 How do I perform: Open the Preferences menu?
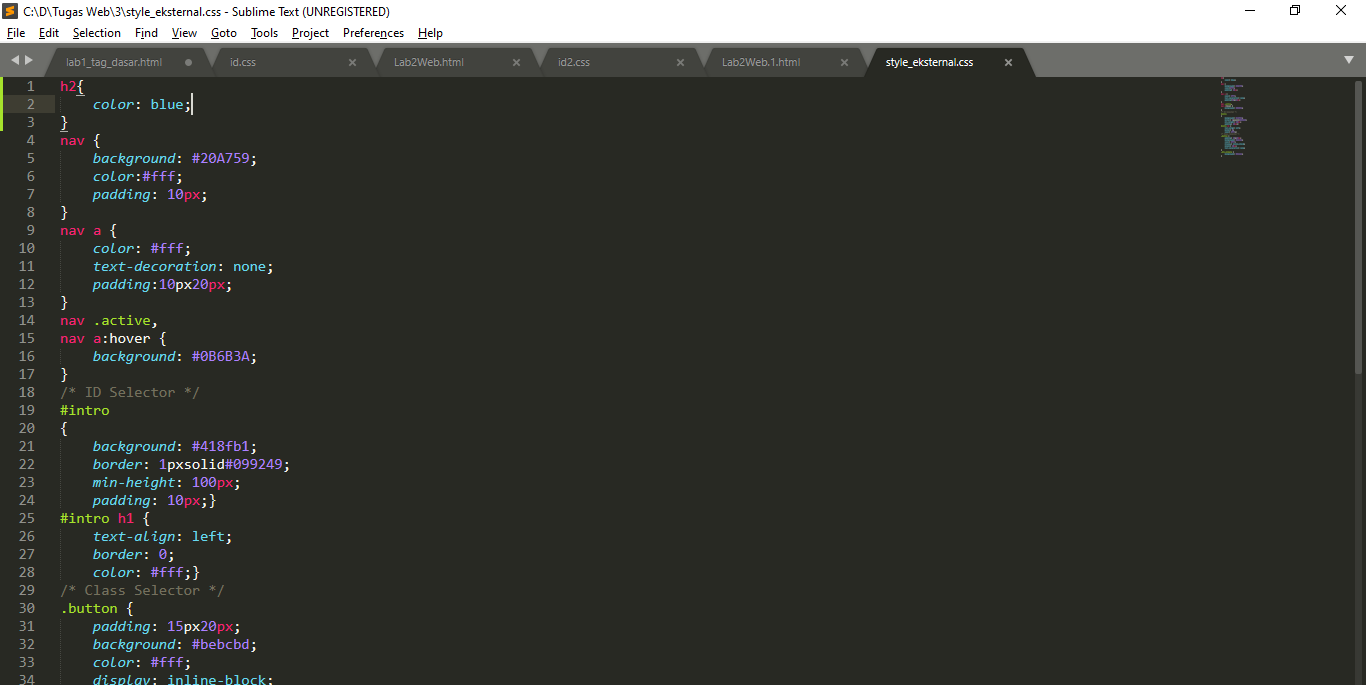coord(372,33)
